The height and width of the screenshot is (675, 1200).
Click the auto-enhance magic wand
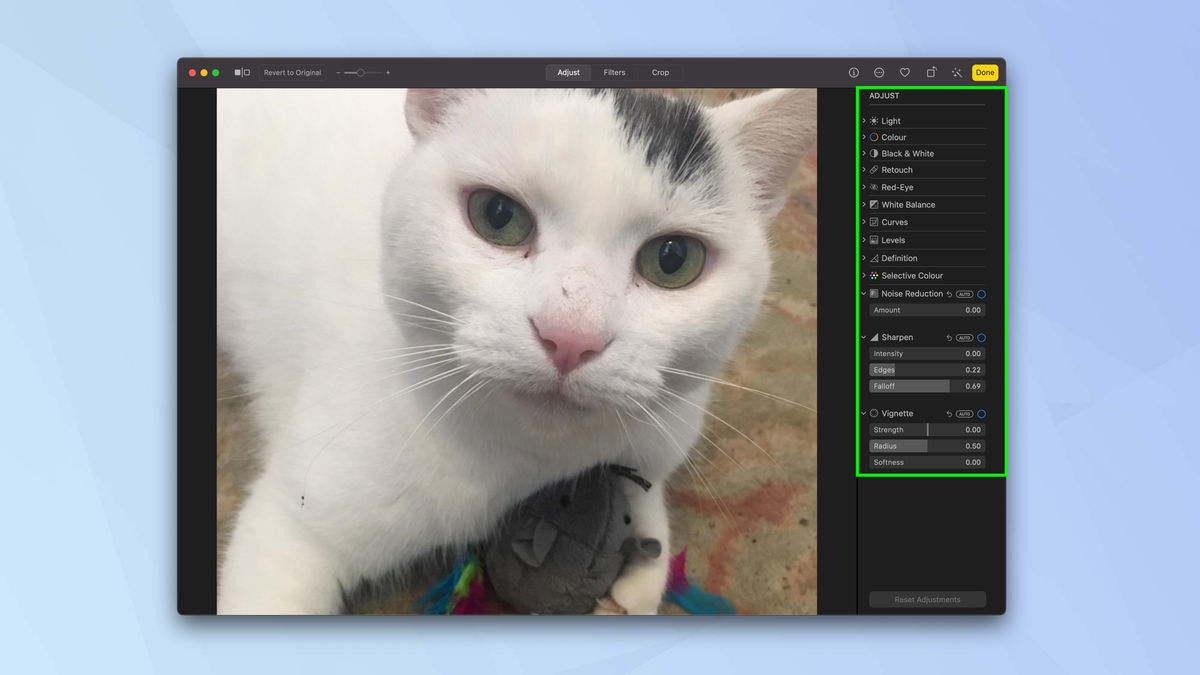pyautogui.click(x=956, y=72)
